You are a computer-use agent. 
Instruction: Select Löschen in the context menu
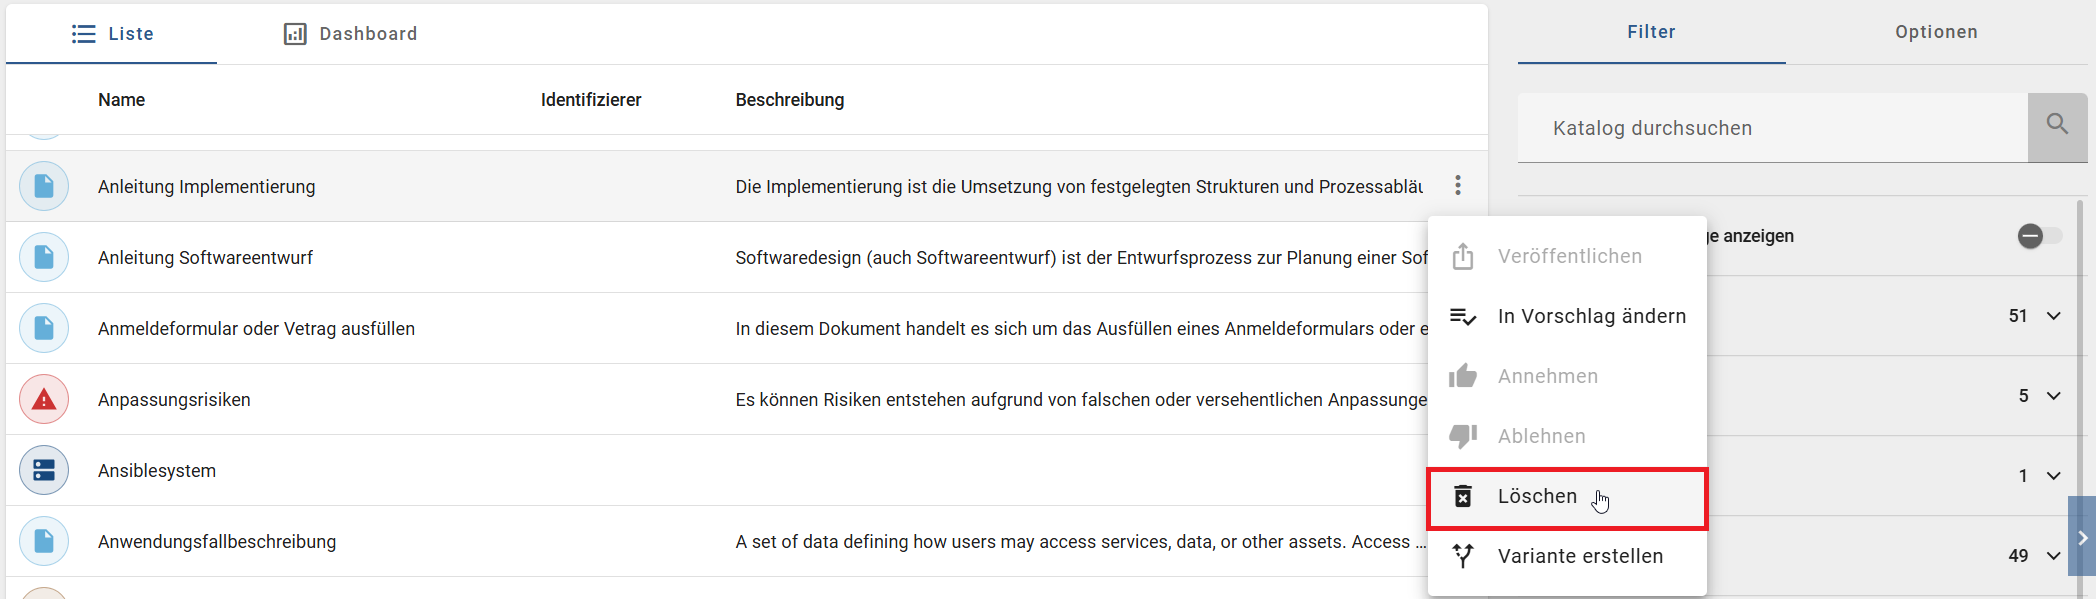point(1537,496)
